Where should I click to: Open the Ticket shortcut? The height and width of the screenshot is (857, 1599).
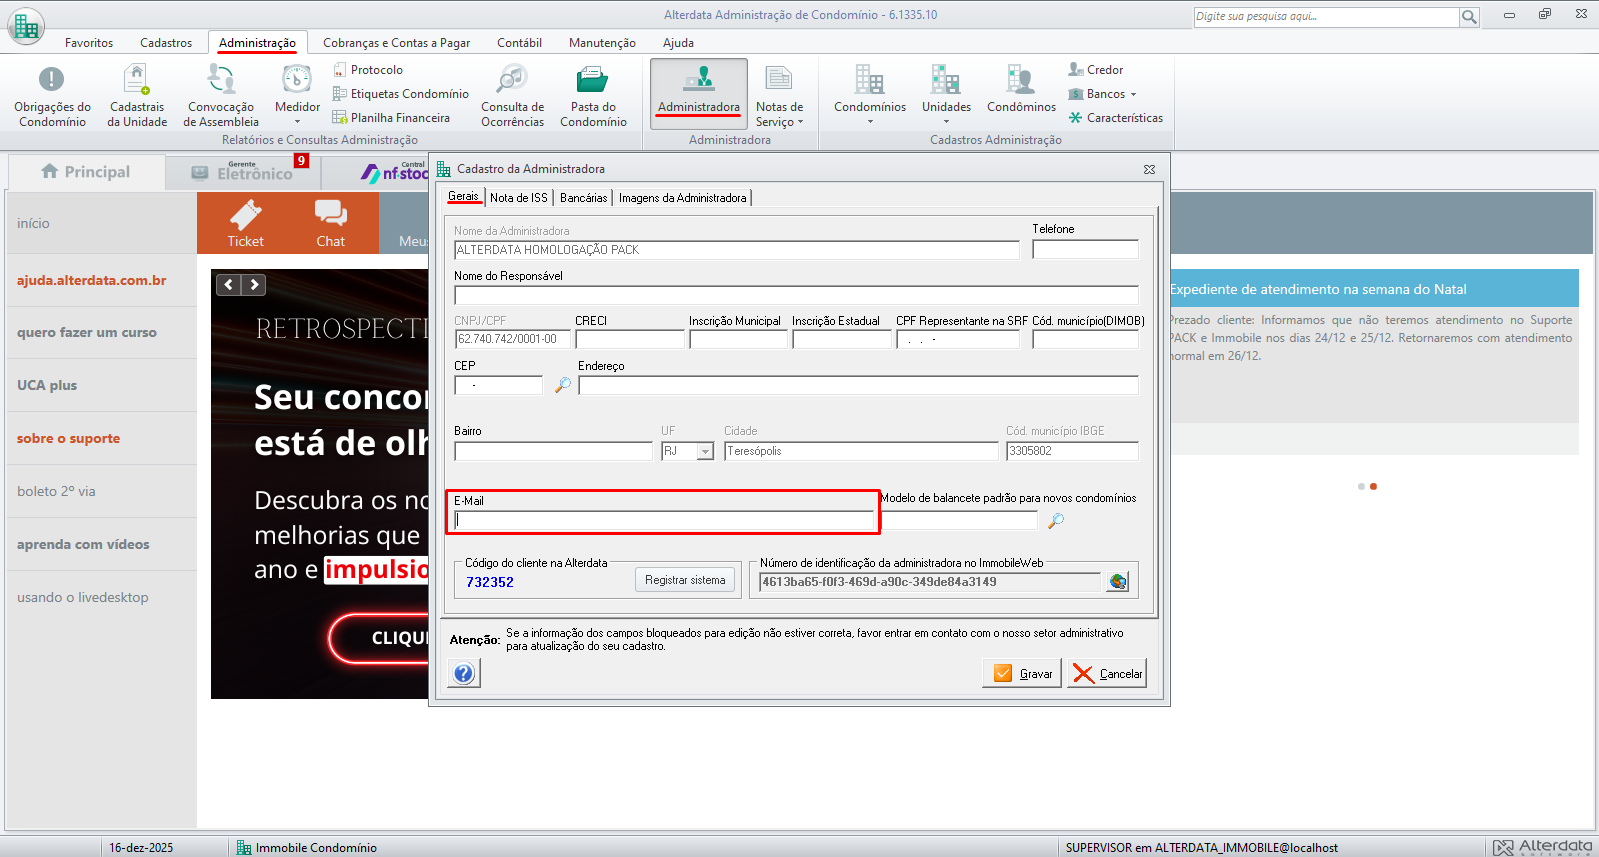[245, 222]
